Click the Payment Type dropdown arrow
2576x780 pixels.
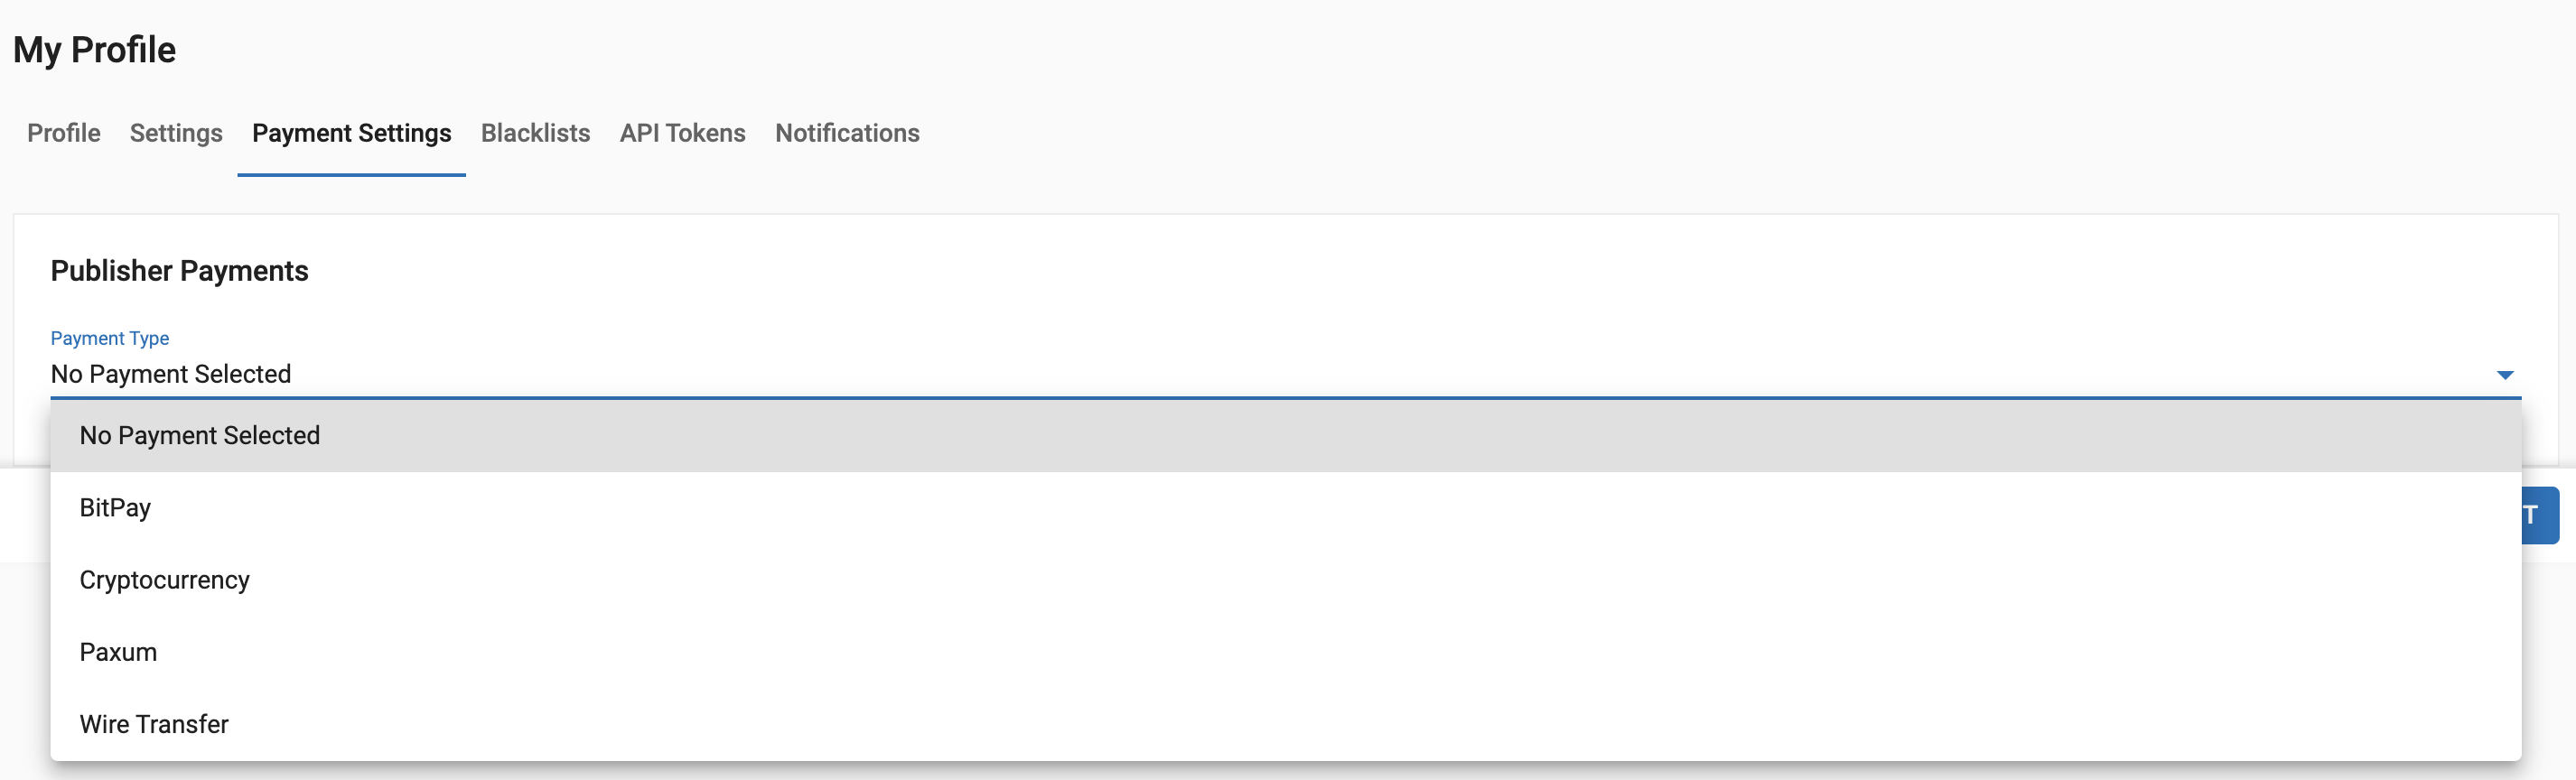click(x=2504, y=375)
